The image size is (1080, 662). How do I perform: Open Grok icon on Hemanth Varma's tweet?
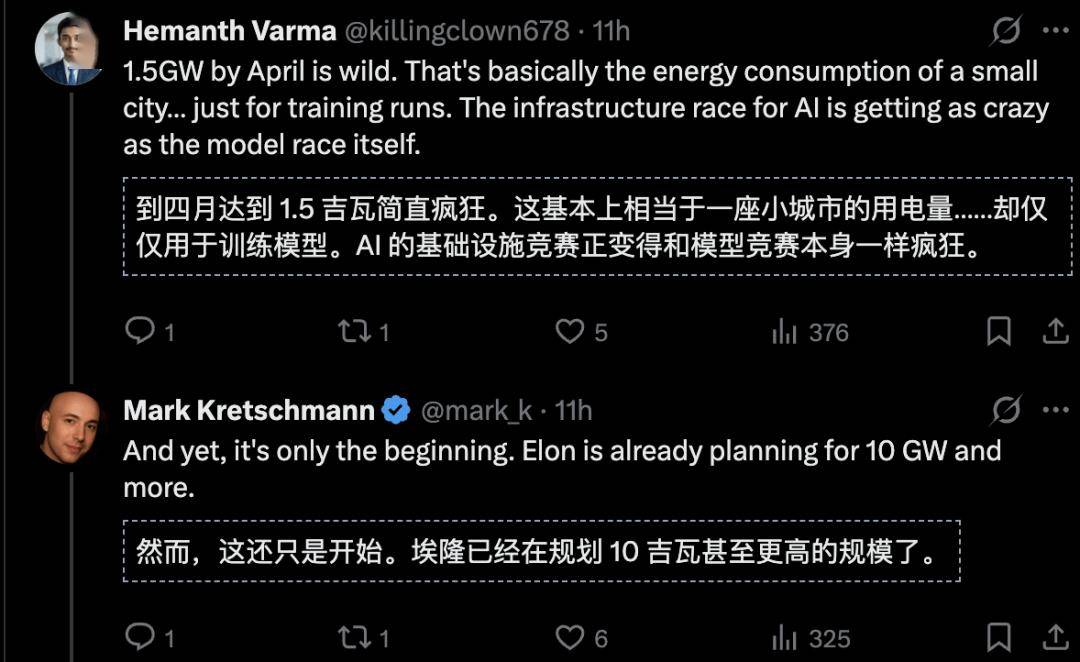click(x=1006, y=31)
